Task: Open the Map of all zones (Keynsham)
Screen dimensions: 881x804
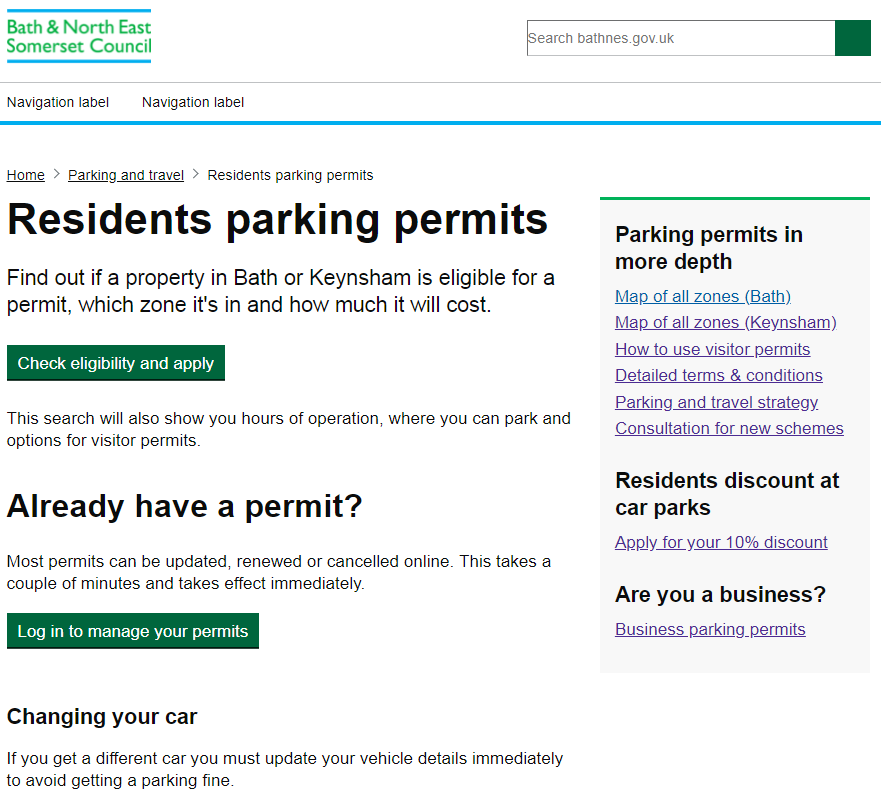Action: click(725, 322)
